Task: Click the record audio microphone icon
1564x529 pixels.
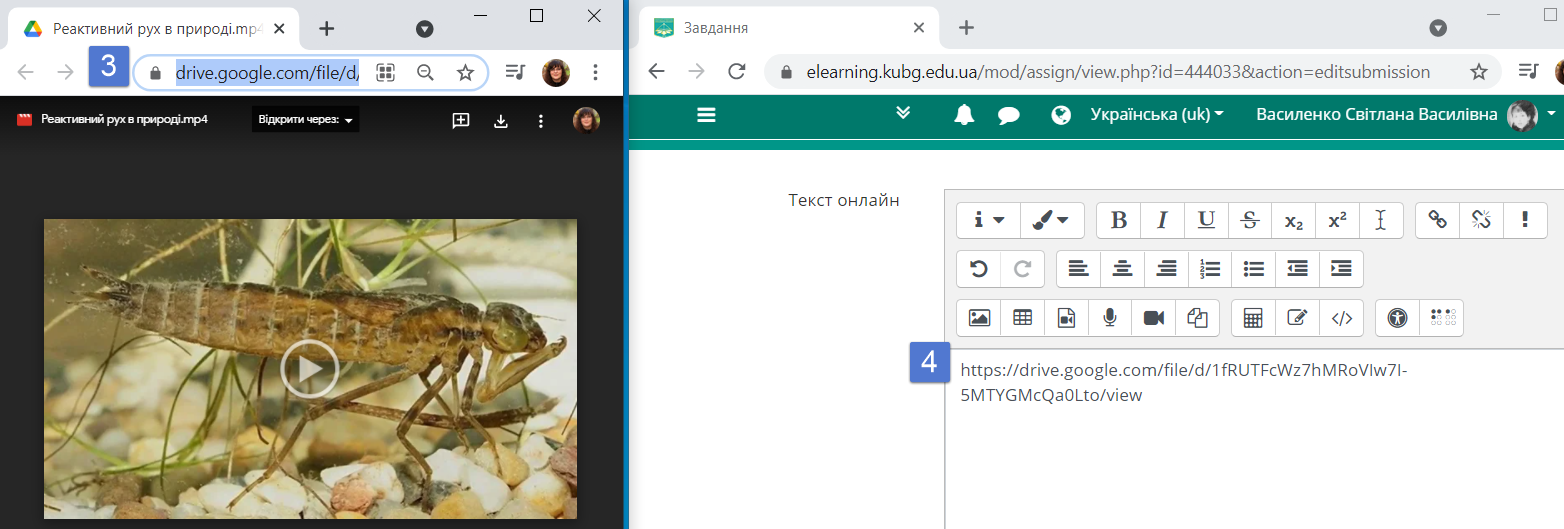Action: 1109,318
